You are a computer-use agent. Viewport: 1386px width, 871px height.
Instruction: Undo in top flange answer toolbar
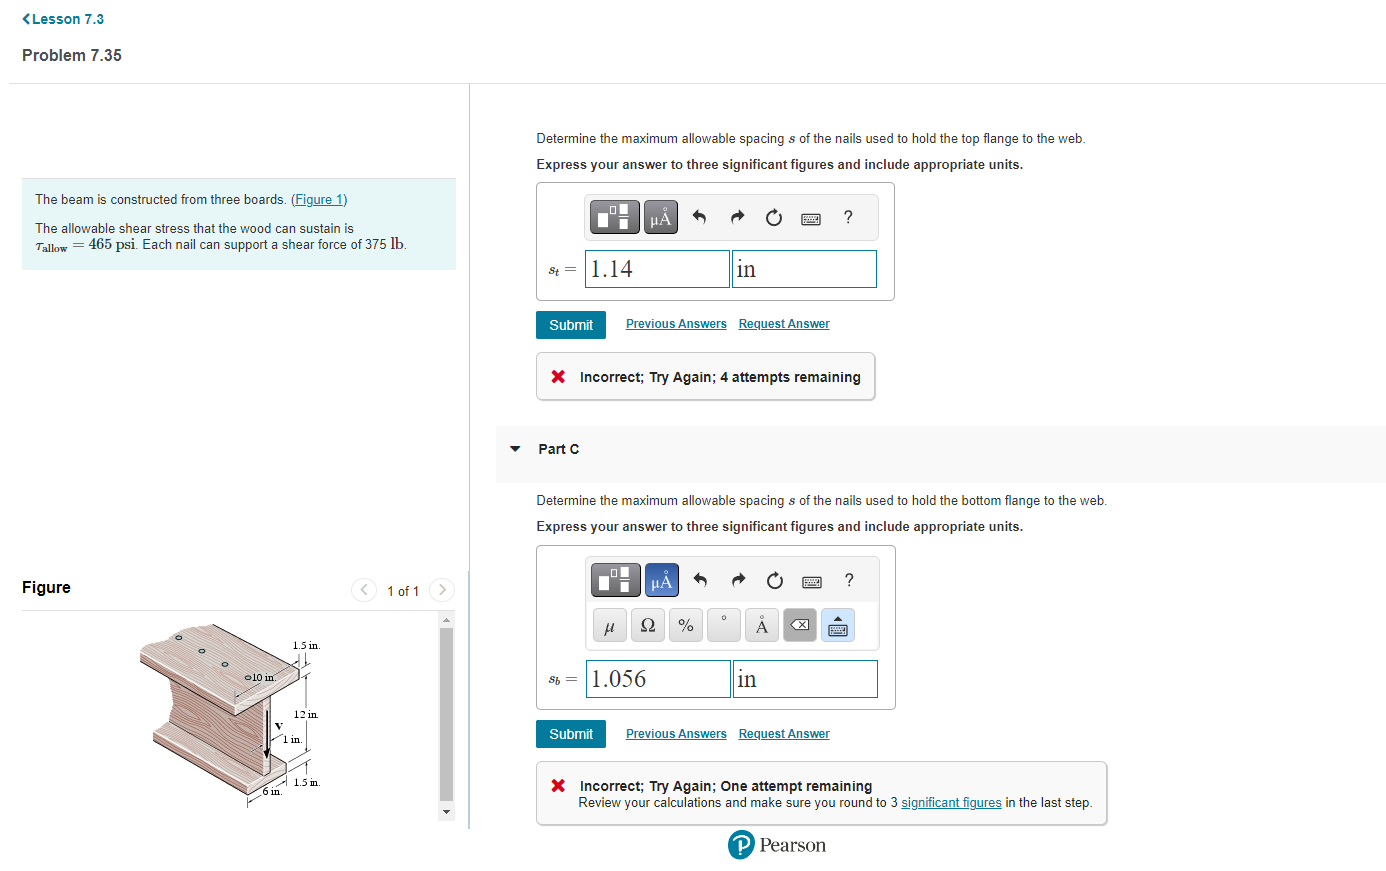tap(699, 217)
